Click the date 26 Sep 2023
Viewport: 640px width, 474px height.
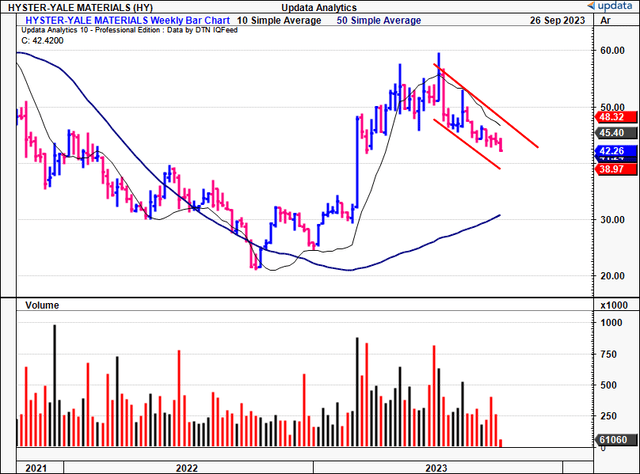[x=557, y=20]
